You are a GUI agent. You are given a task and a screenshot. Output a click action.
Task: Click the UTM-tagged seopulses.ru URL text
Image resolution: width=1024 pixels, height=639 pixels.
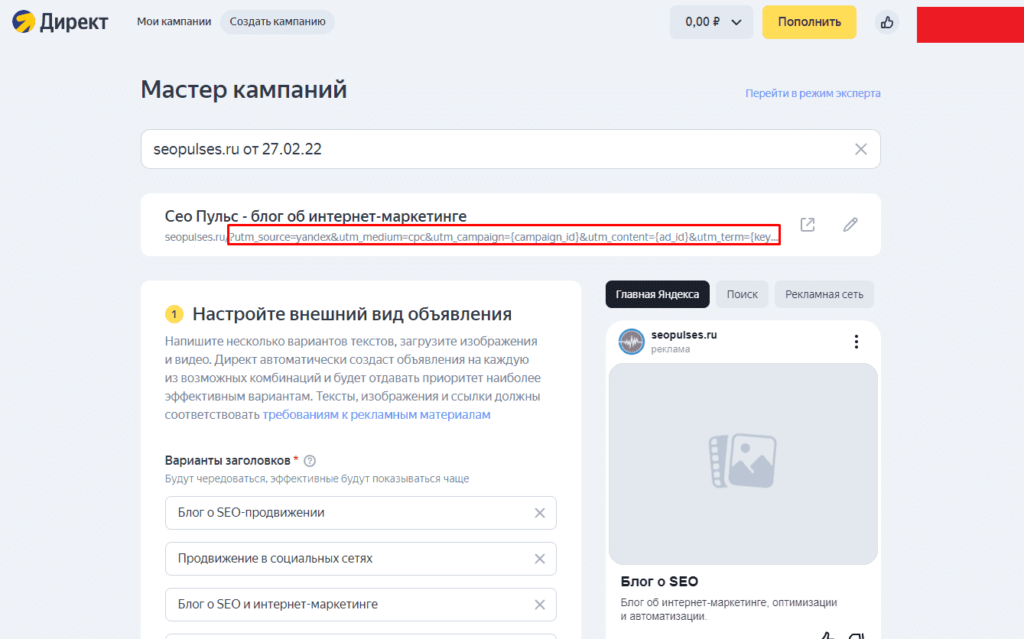point(472,237)
